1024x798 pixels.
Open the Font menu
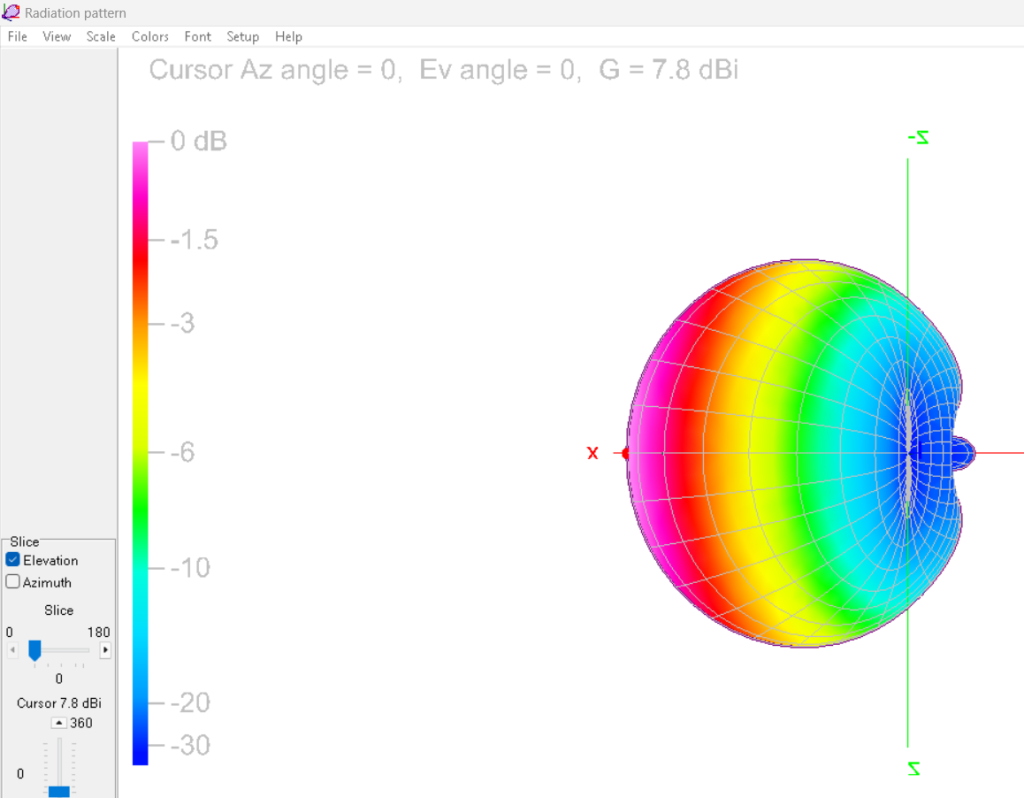pos(198,37)
